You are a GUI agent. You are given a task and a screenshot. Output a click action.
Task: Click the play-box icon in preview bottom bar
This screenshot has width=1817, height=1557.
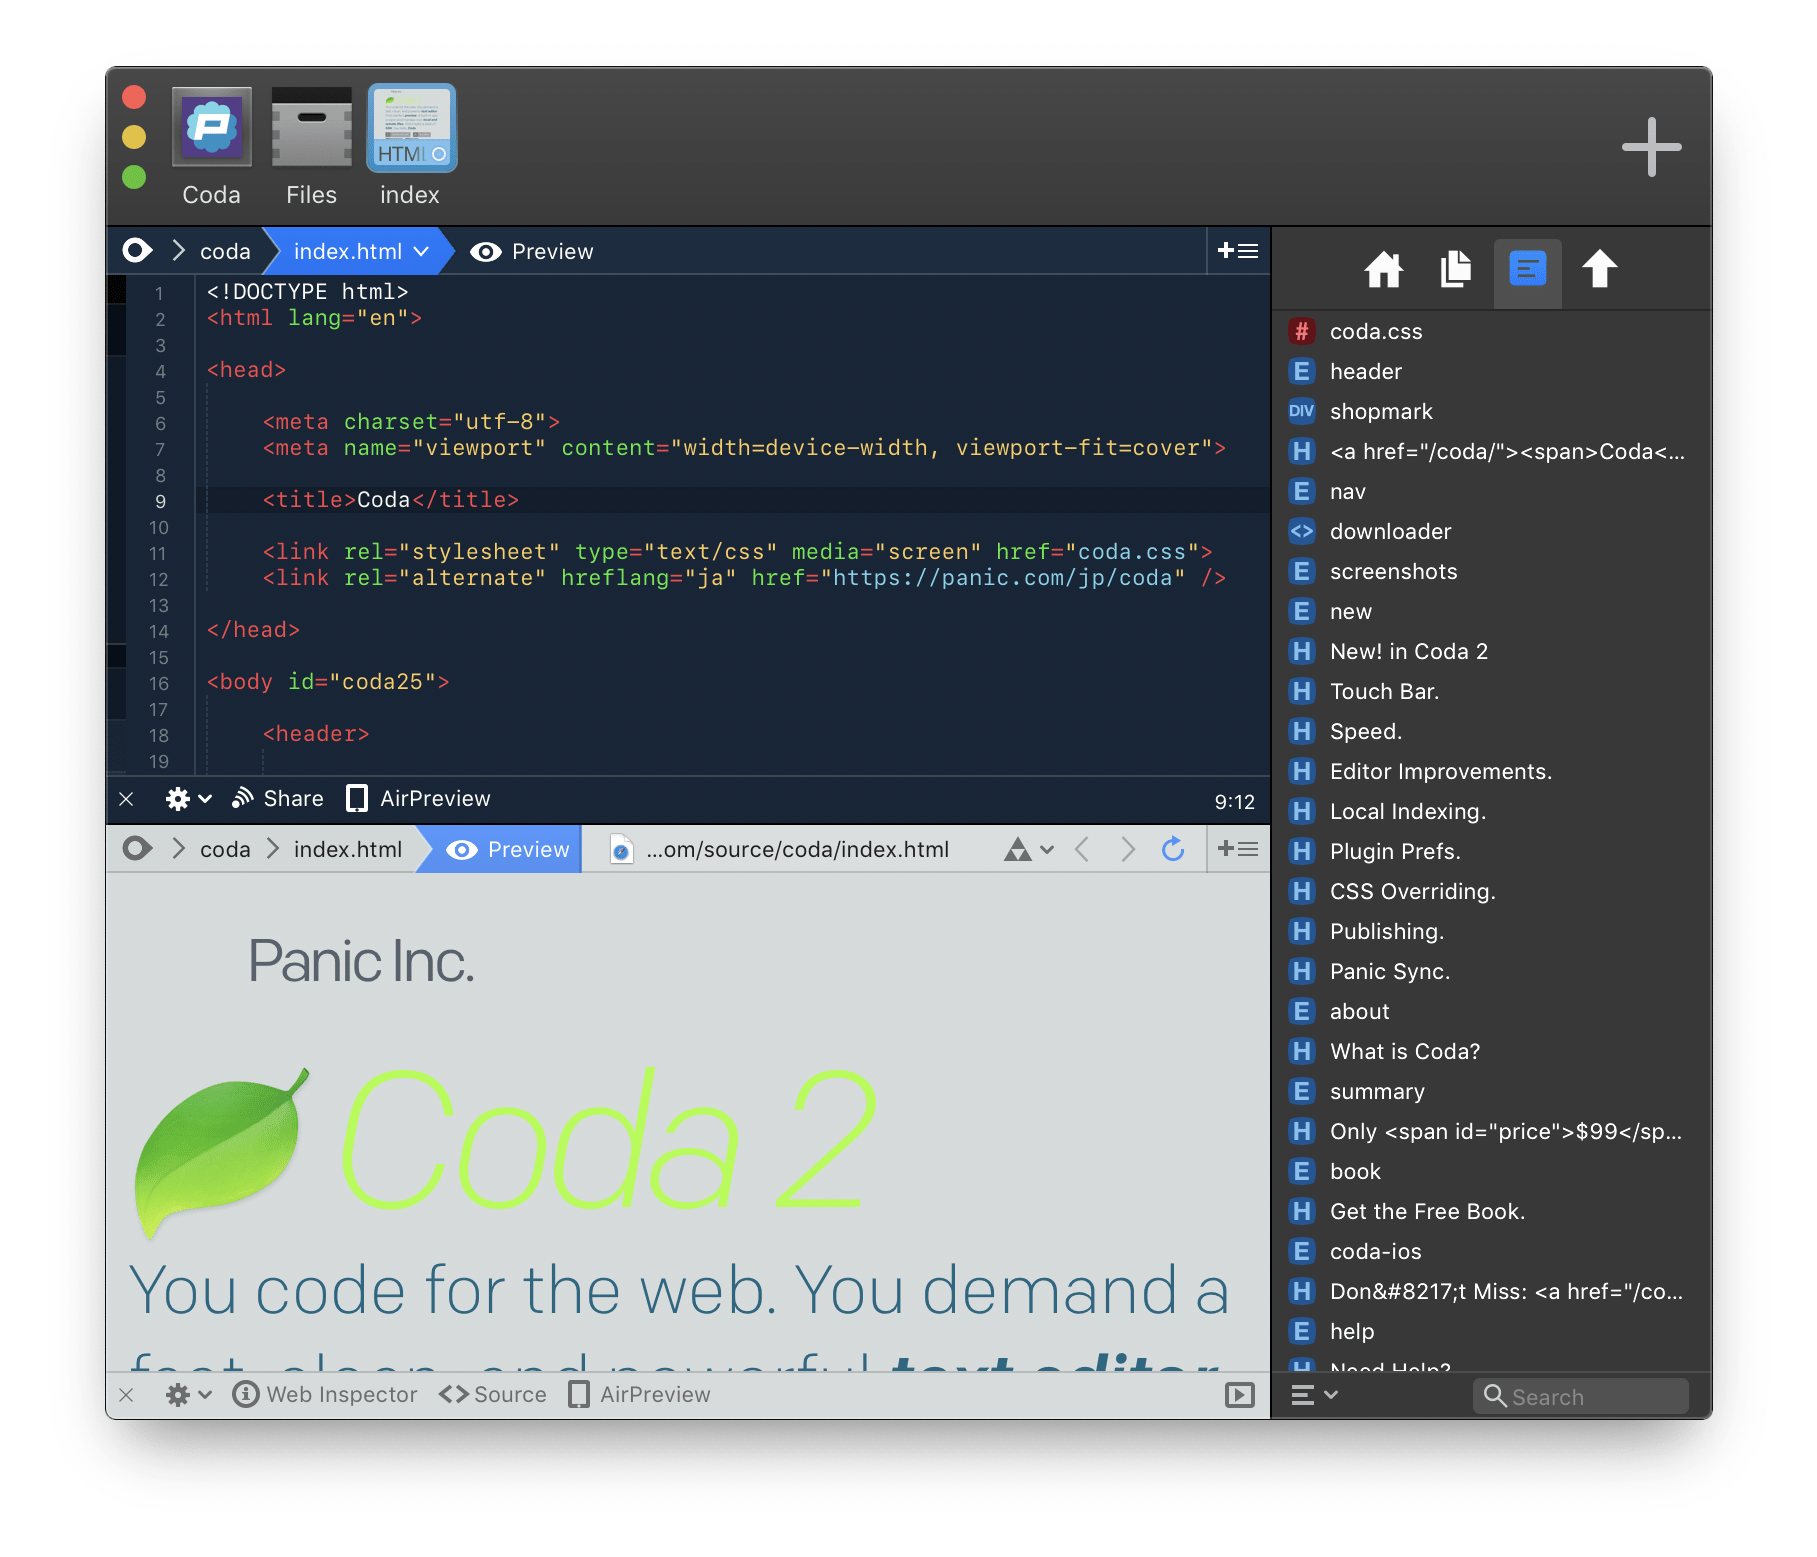coord(1240,1395)
